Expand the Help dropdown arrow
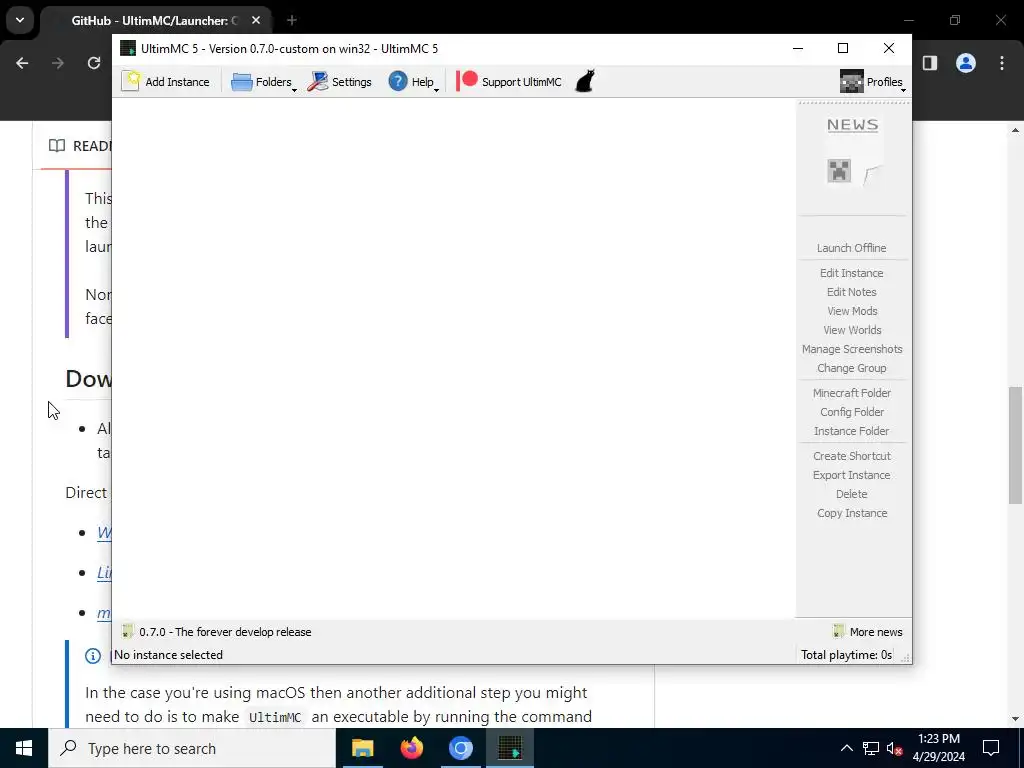The height and width of the screenshot is (768, 1024). click(436, 90)
